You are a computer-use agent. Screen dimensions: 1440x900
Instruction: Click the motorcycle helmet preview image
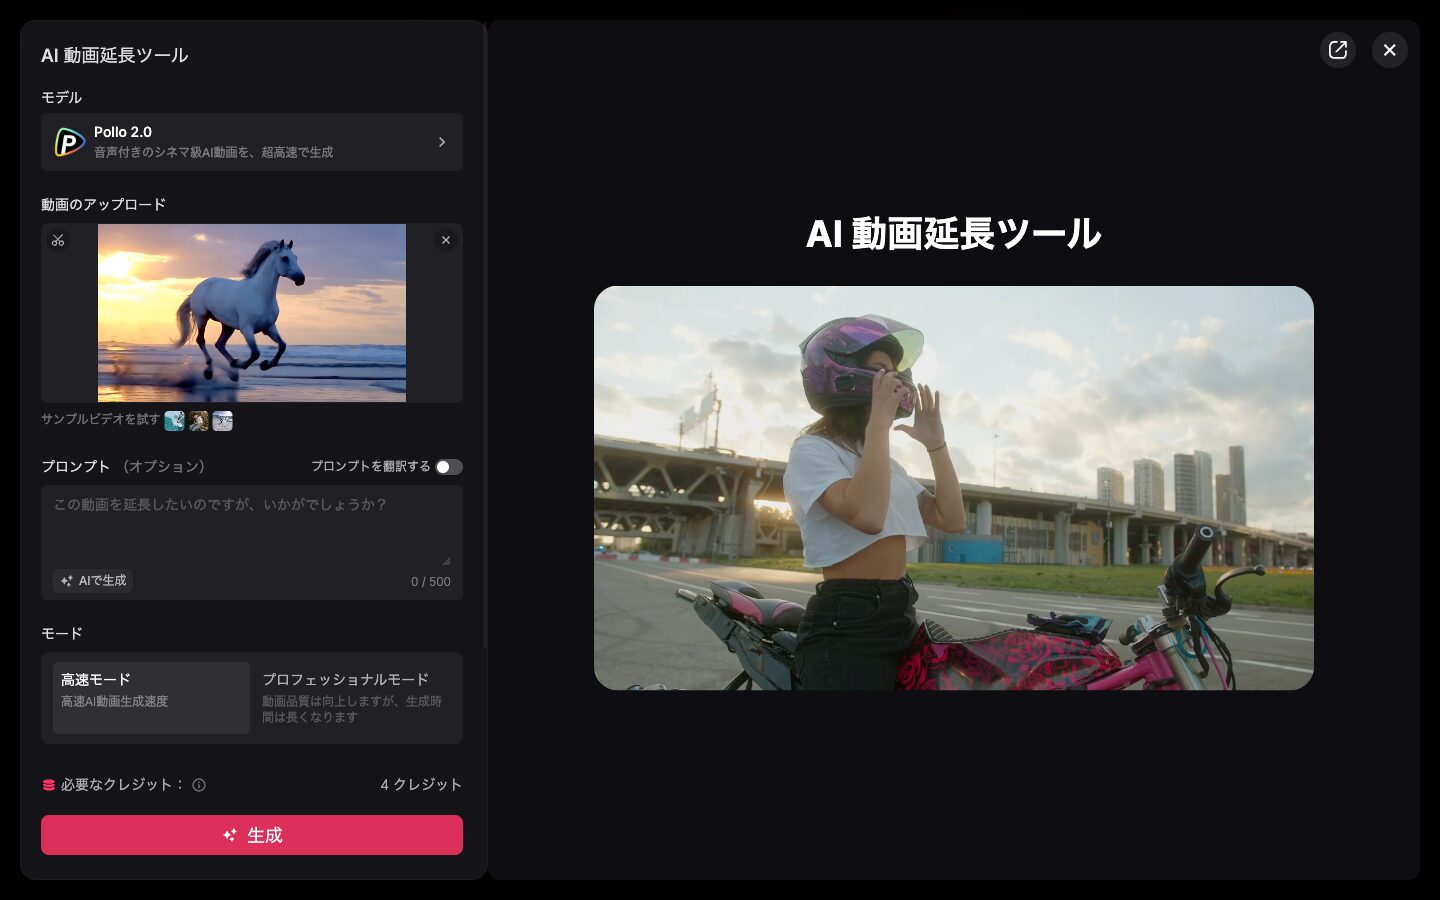point(954,488)
